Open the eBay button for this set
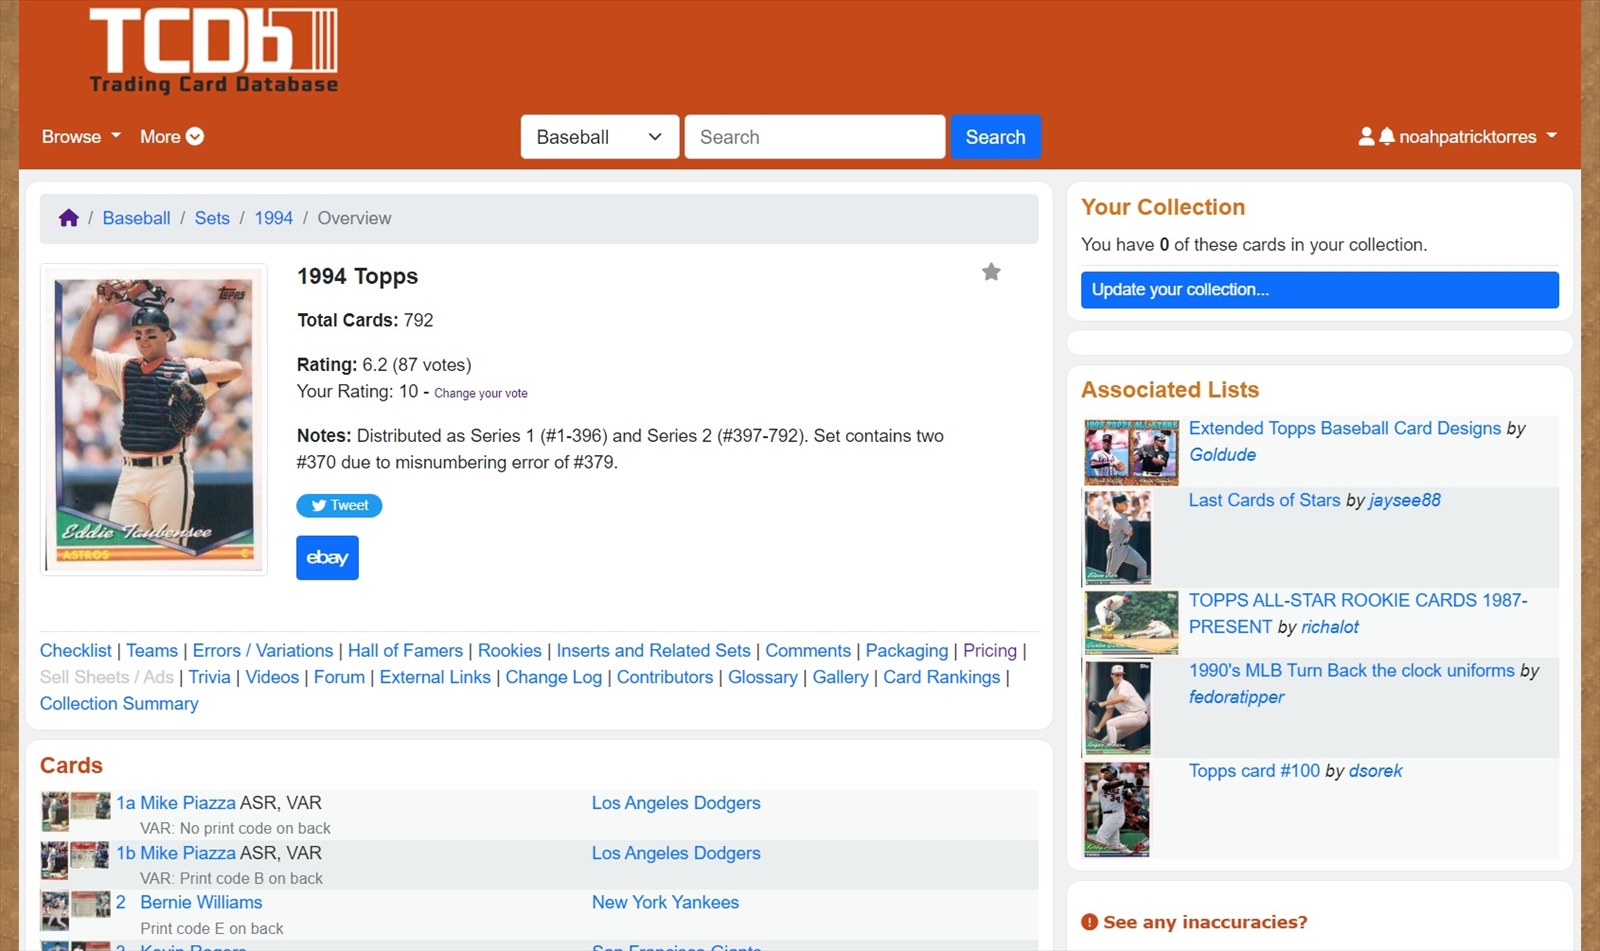The image size is (1600, 951). coord(327,558)
